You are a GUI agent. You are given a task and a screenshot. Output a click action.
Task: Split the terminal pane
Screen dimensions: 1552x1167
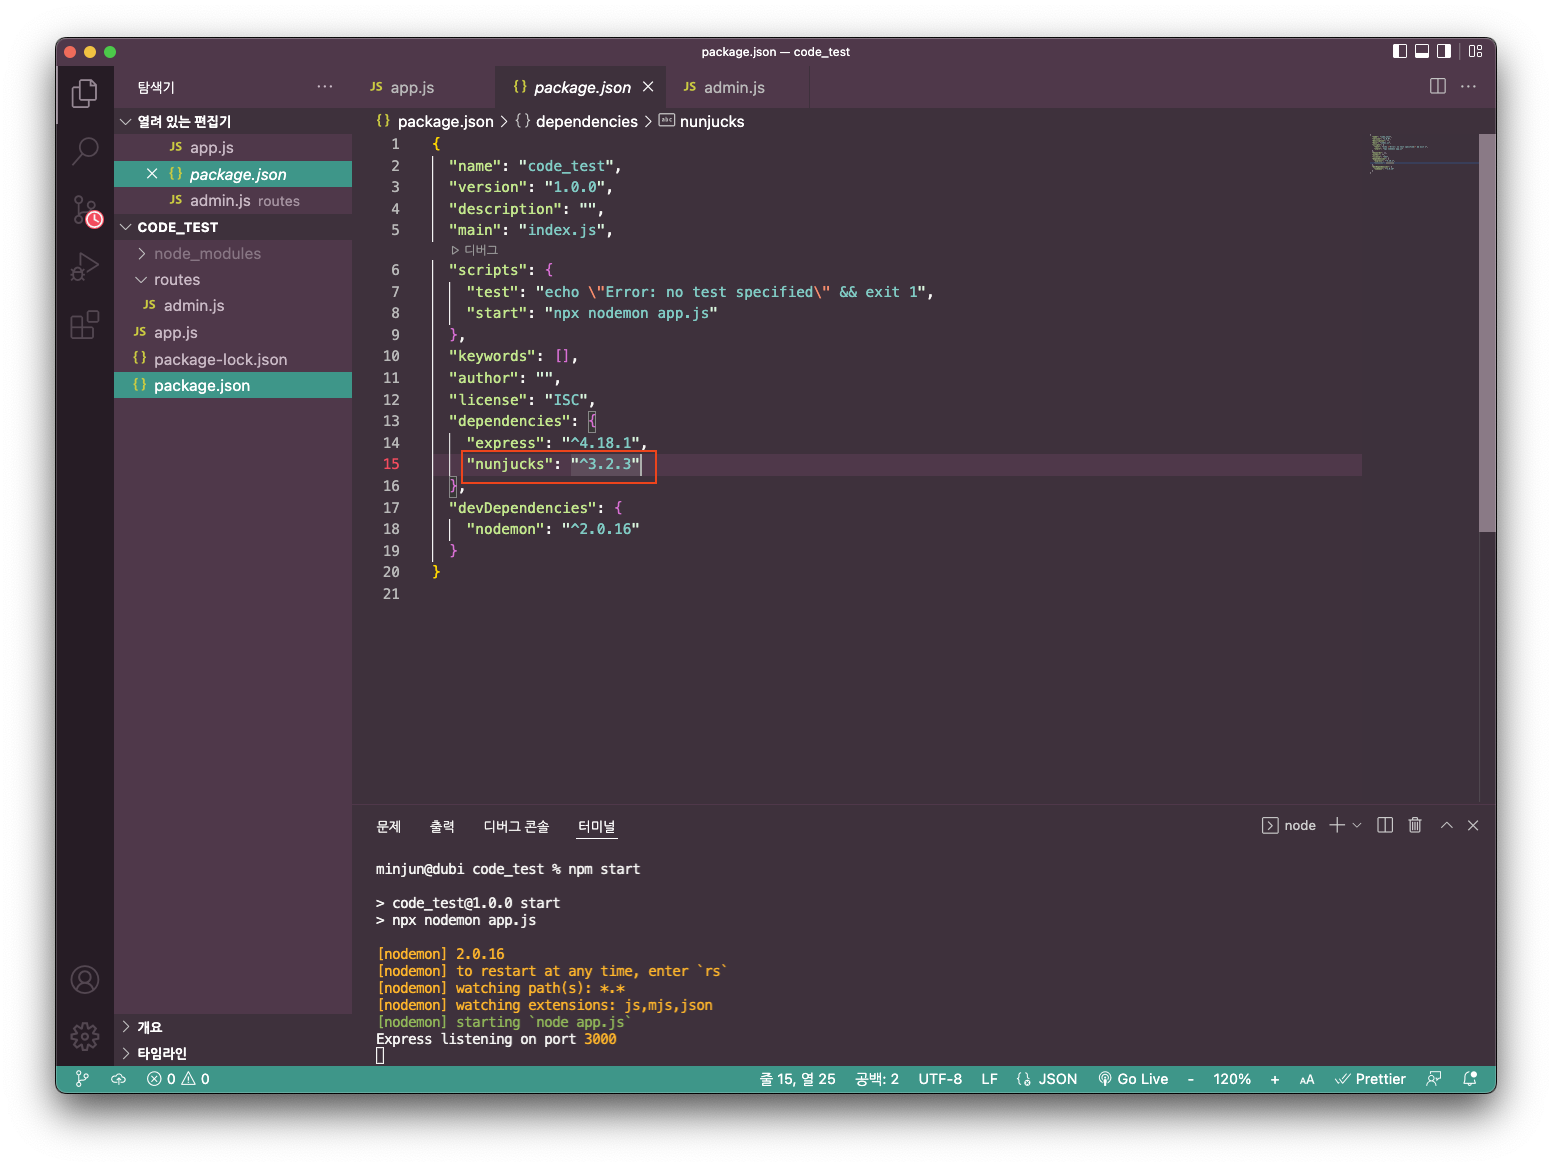(1385, 825)
